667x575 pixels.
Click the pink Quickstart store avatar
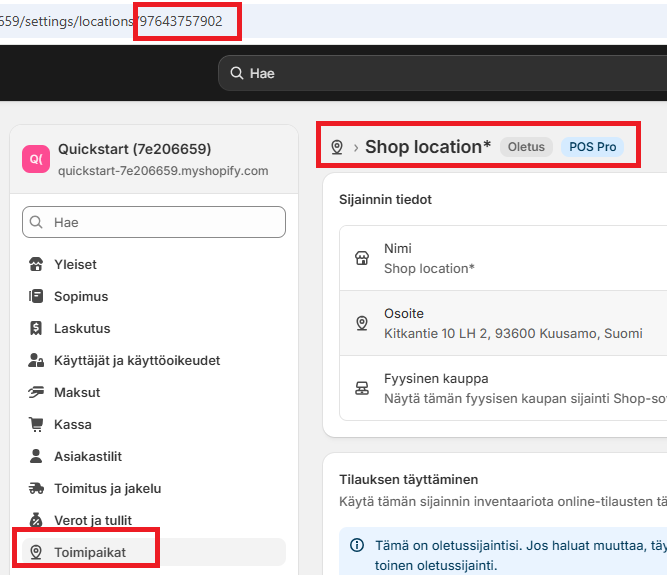35,159
